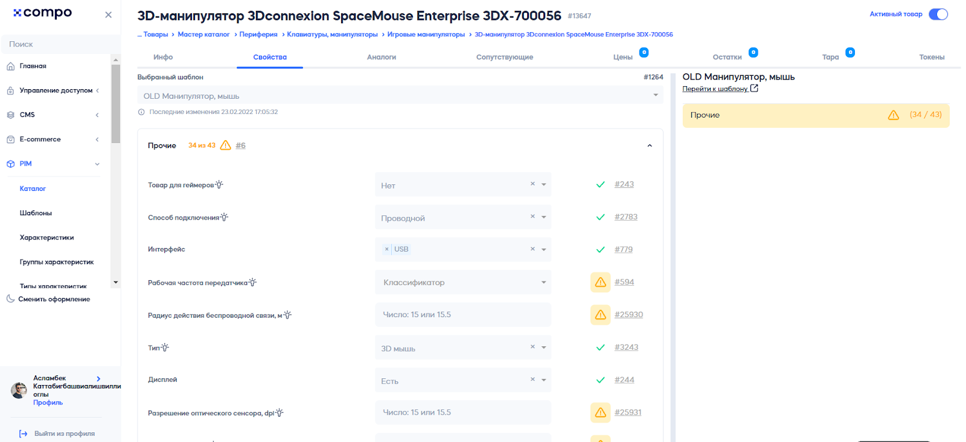
Task: Switch to the Инфо tab
Action: [163, 57]
